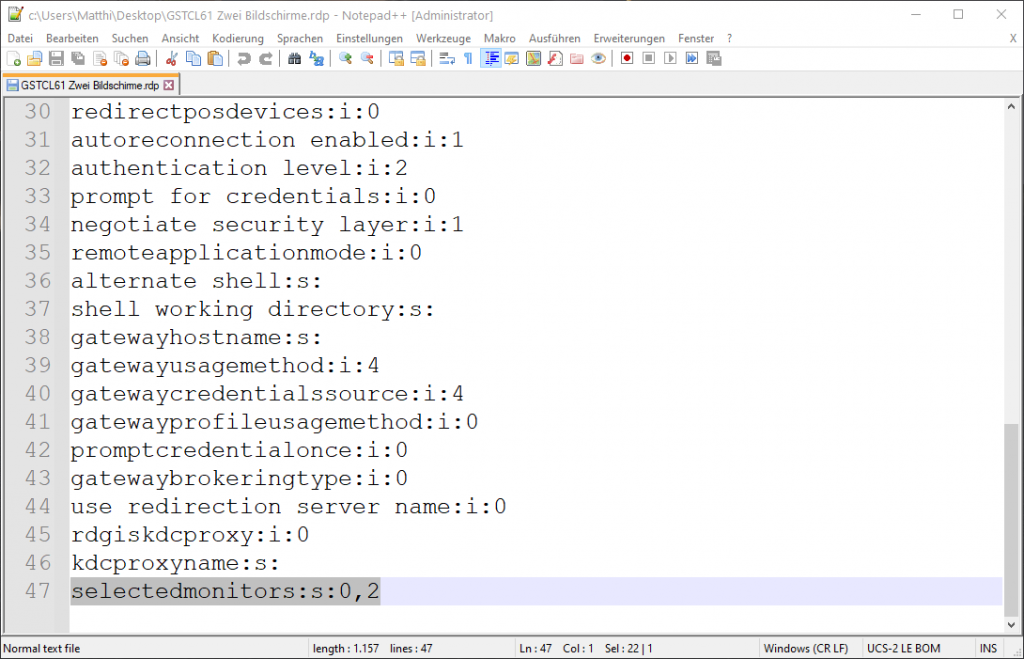Viewport: 1024px width, 659px height.
Task: Open the Einstellungen menu
Action: (x=370, y=39)
